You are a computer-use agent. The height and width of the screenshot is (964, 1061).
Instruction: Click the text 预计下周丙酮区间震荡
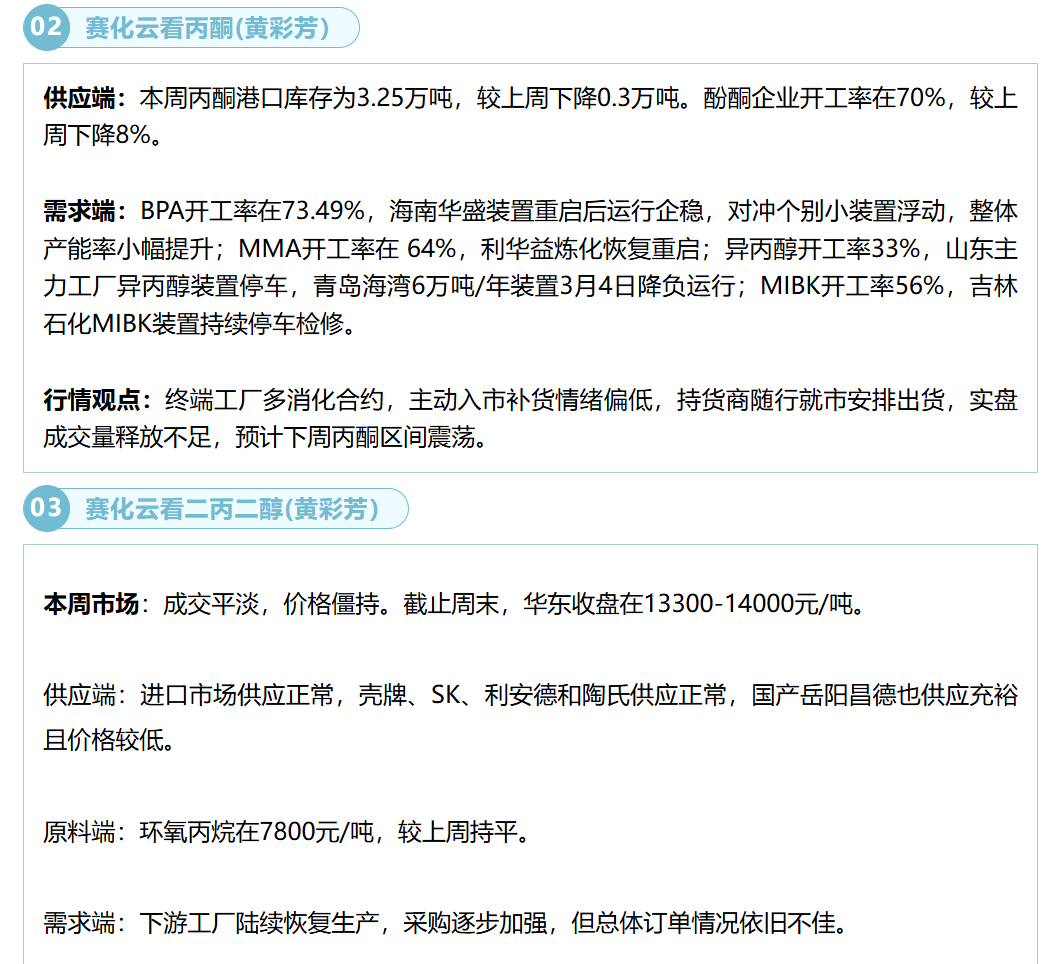pos(355,438)
